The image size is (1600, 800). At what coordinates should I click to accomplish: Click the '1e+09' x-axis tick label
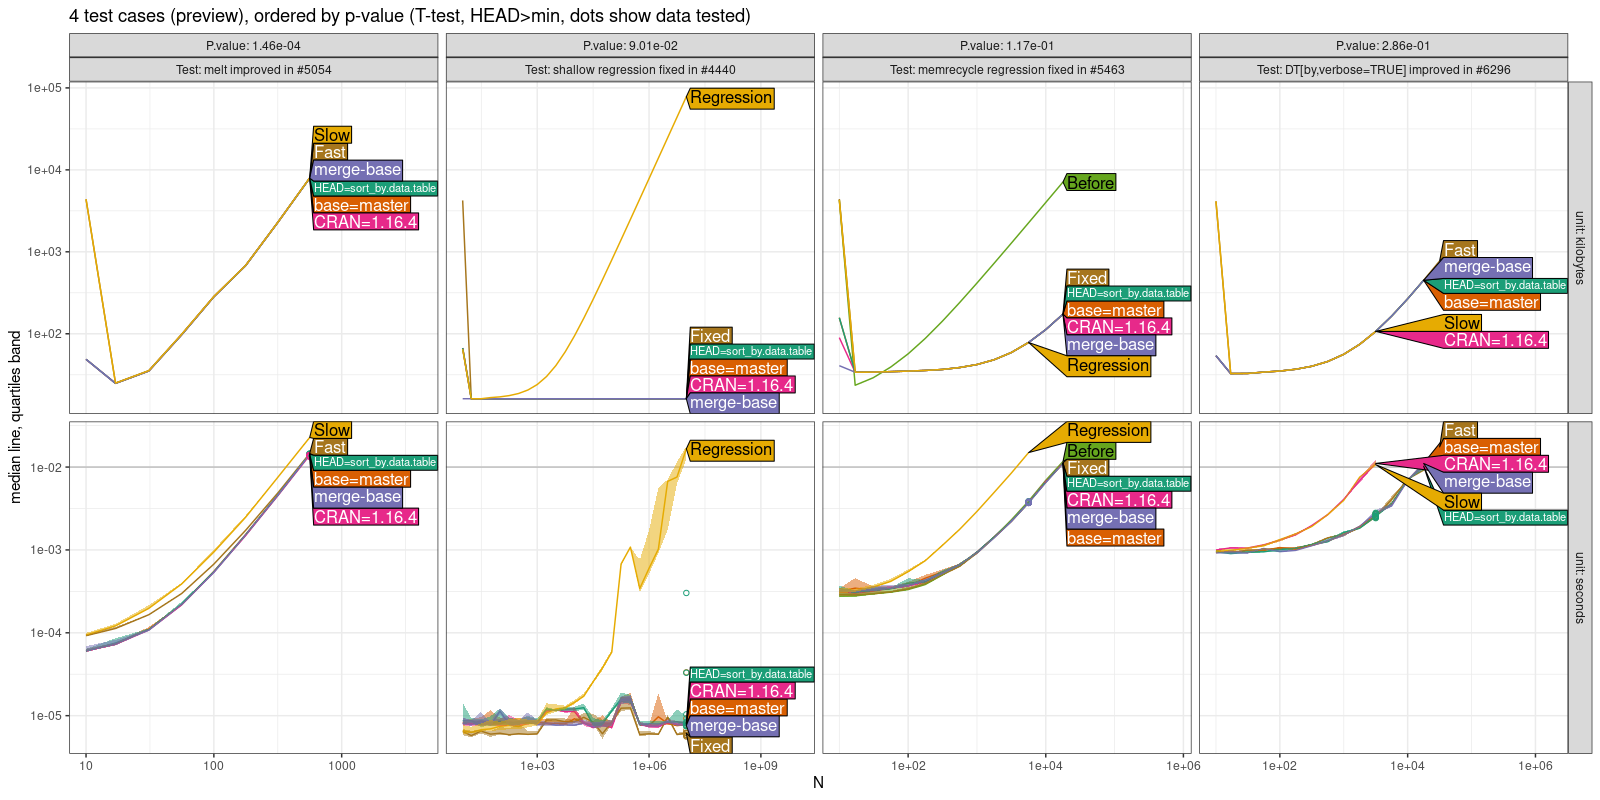pos(760,766)
